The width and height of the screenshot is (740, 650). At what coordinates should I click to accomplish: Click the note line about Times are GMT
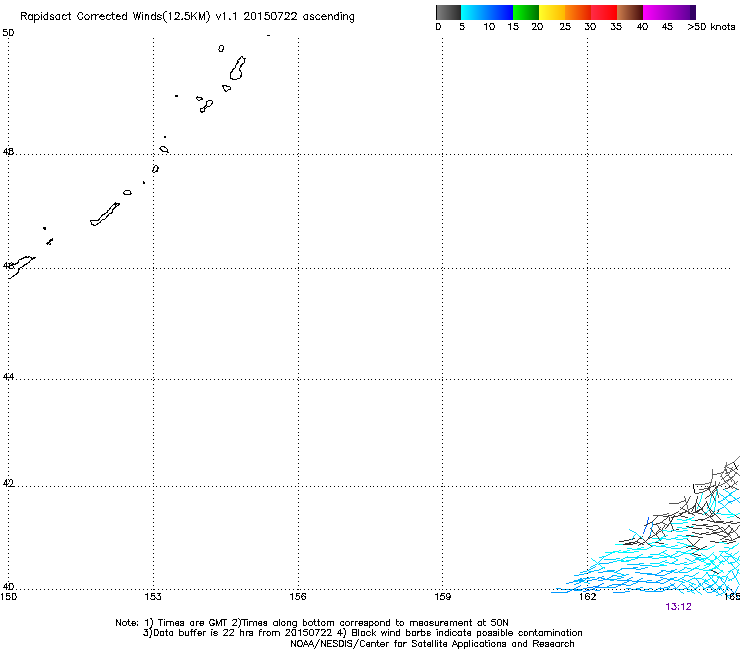[x=311, y=623]
